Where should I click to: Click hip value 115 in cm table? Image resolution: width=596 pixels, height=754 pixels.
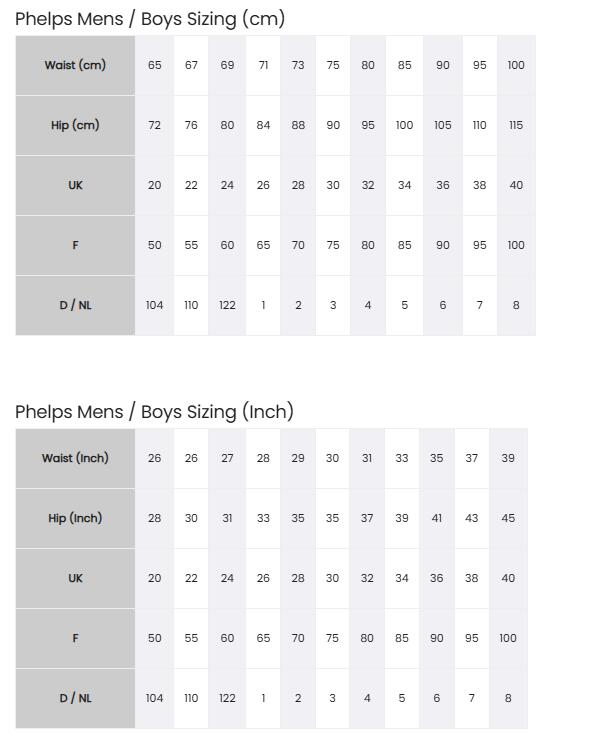(516, 125)
